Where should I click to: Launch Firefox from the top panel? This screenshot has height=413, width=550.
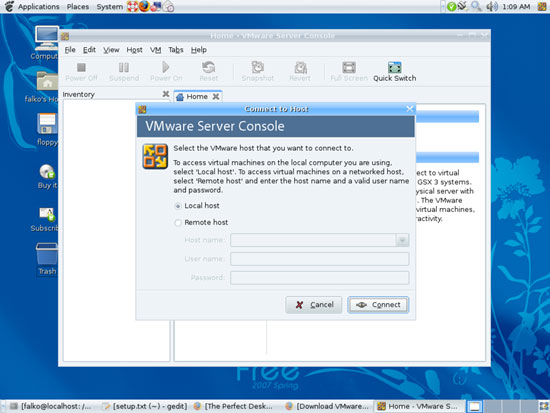point(144,6)
